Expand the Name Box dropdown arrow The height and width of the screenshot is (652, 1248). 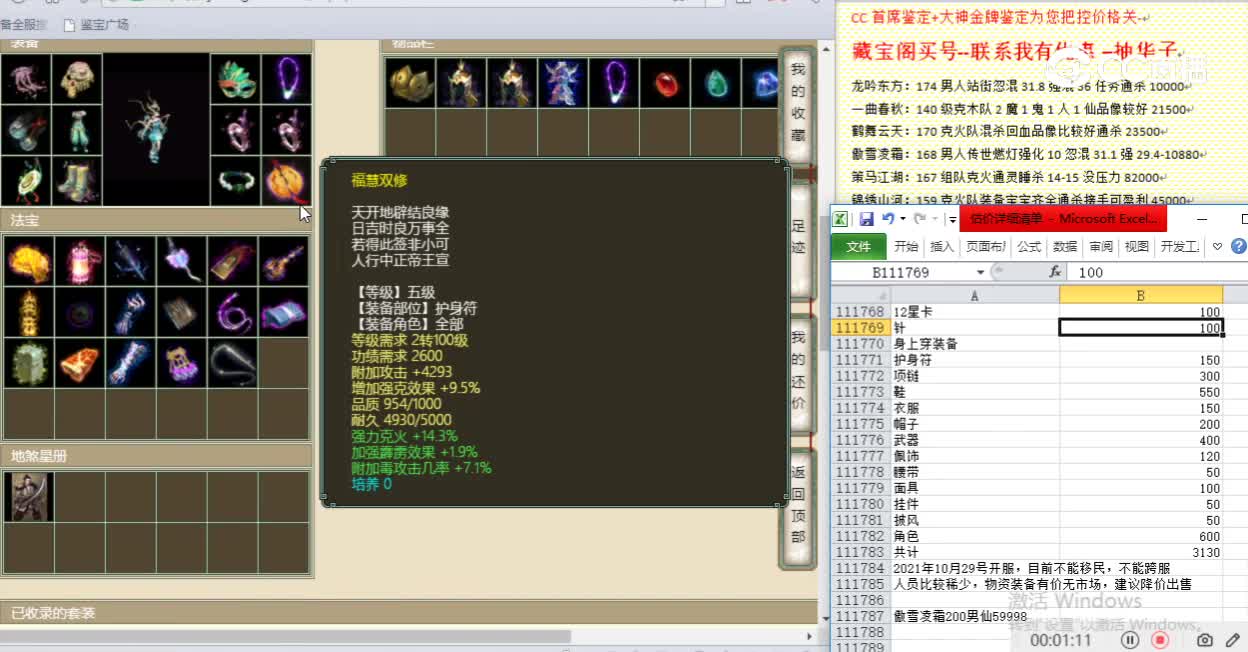[x=981, y=272]
